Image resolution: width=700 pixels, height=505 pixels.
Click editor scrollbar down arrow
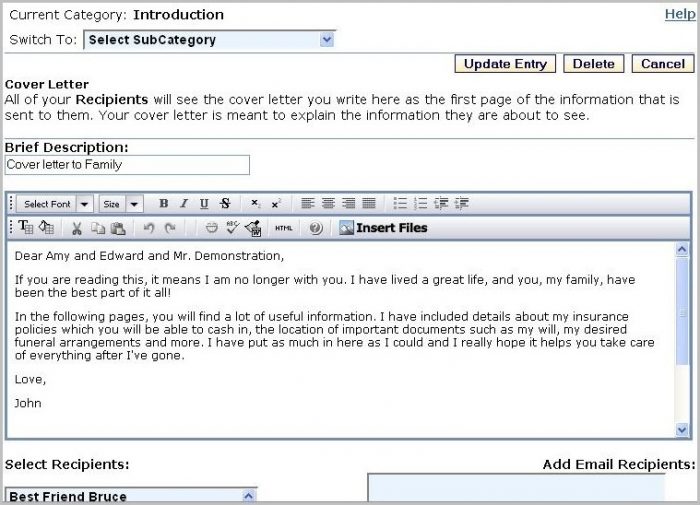click(682, 430)
